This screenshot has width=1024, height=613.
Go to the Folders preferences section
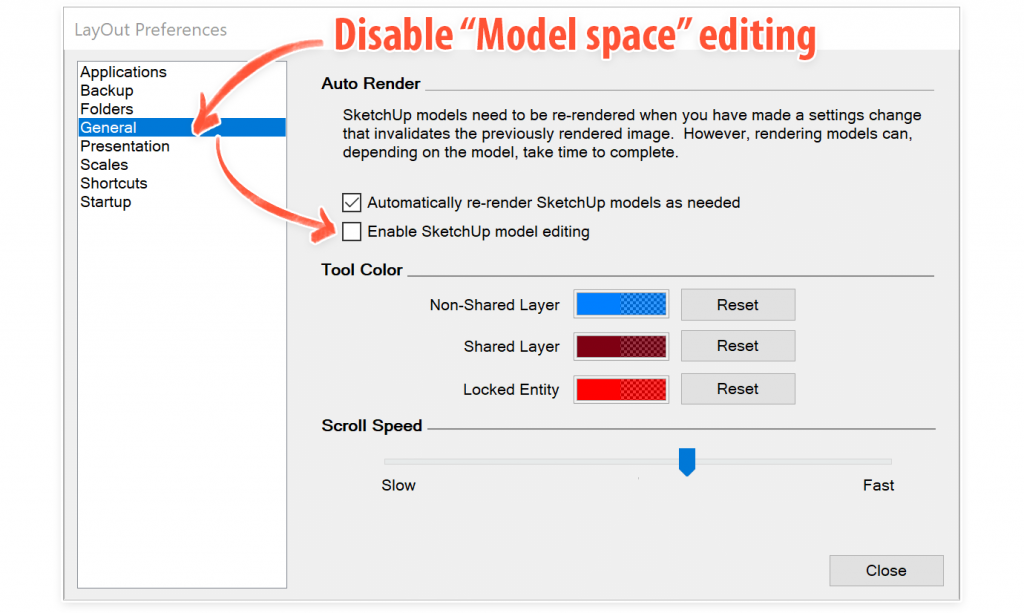(x=106, y=109)
